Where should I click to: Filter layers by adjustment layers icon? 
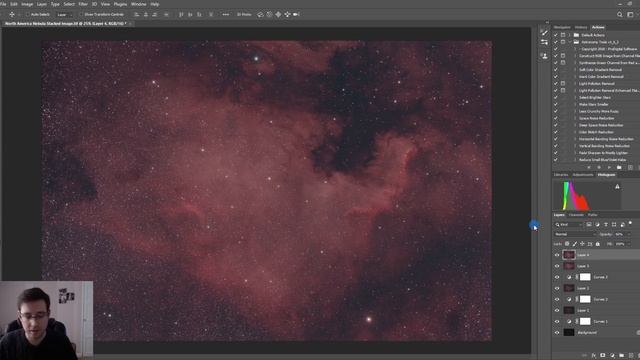598,224
